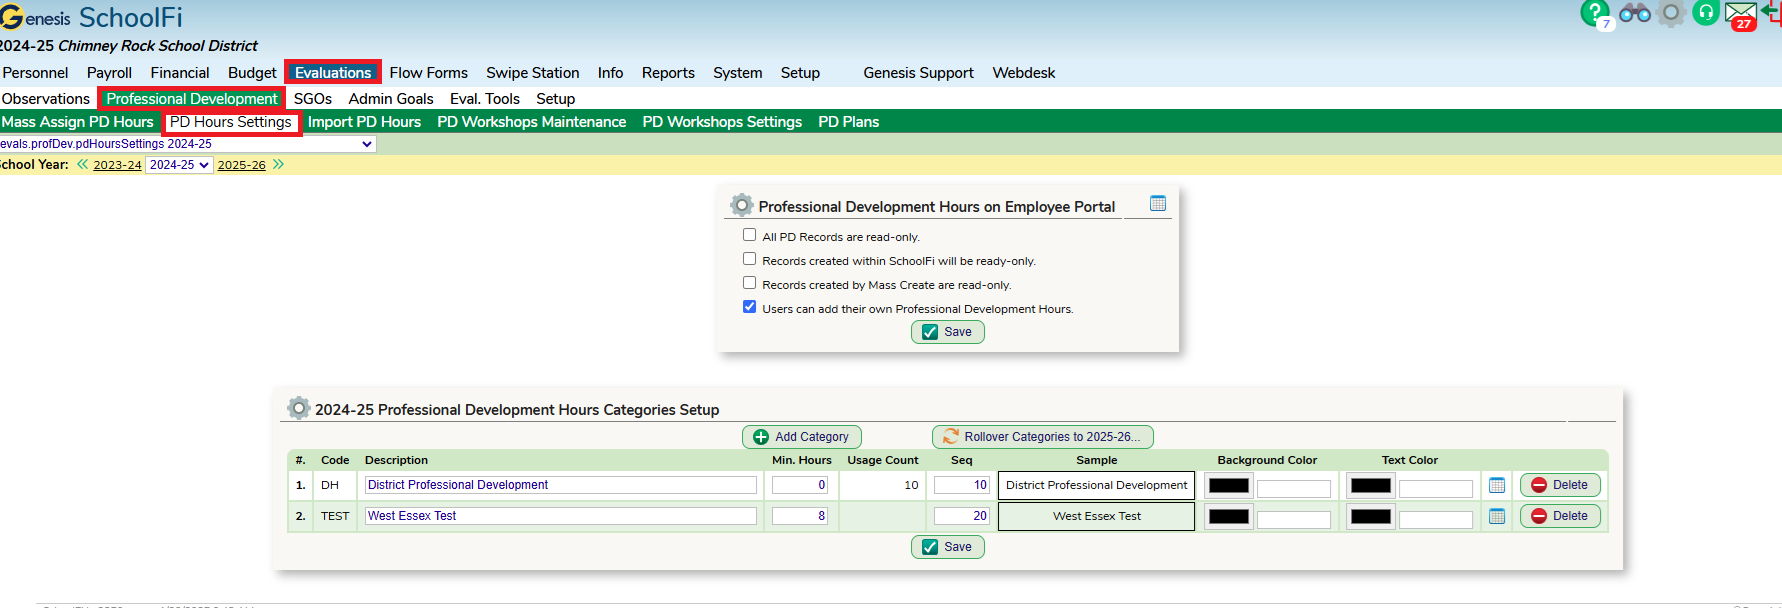
Task: Go to next school year double arrow
Action: pos(278,164)
